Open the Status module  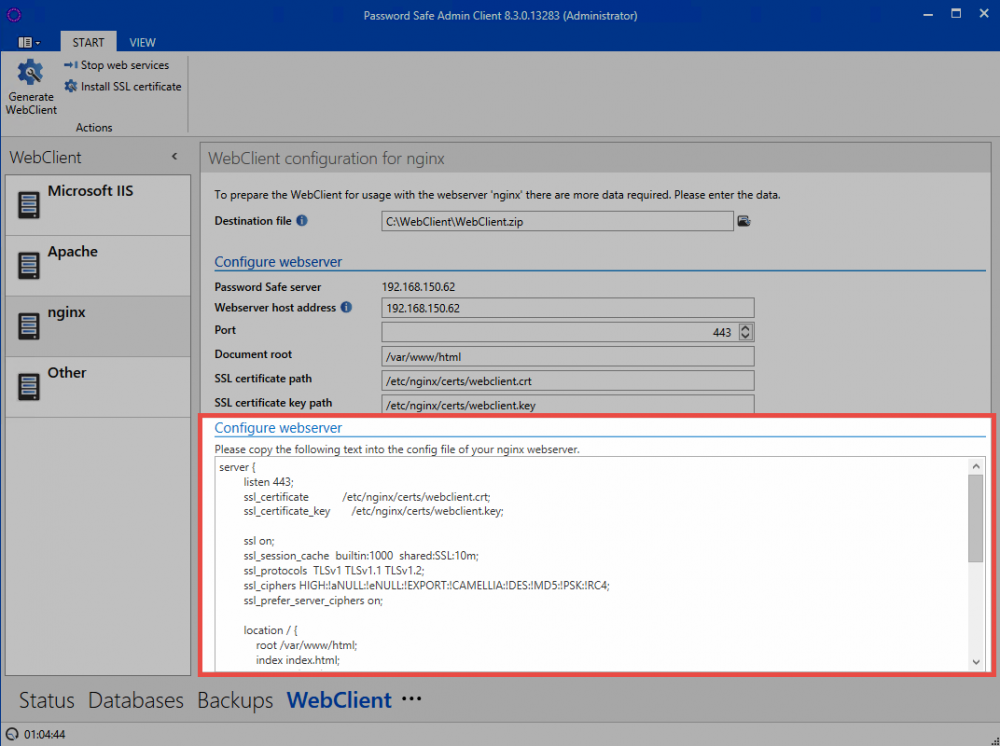tap(47, 700)
